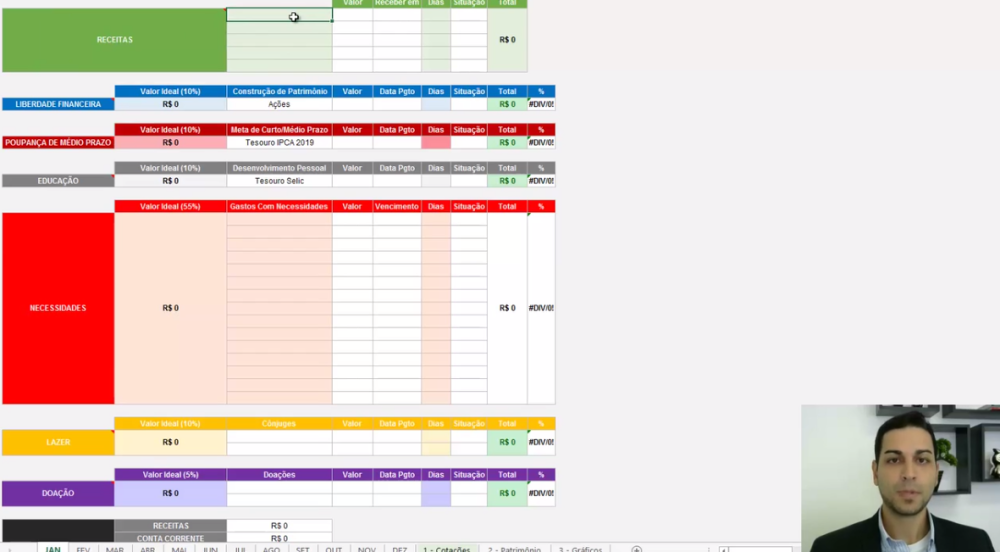Click the Ações cell

click(x=279, y=104)
